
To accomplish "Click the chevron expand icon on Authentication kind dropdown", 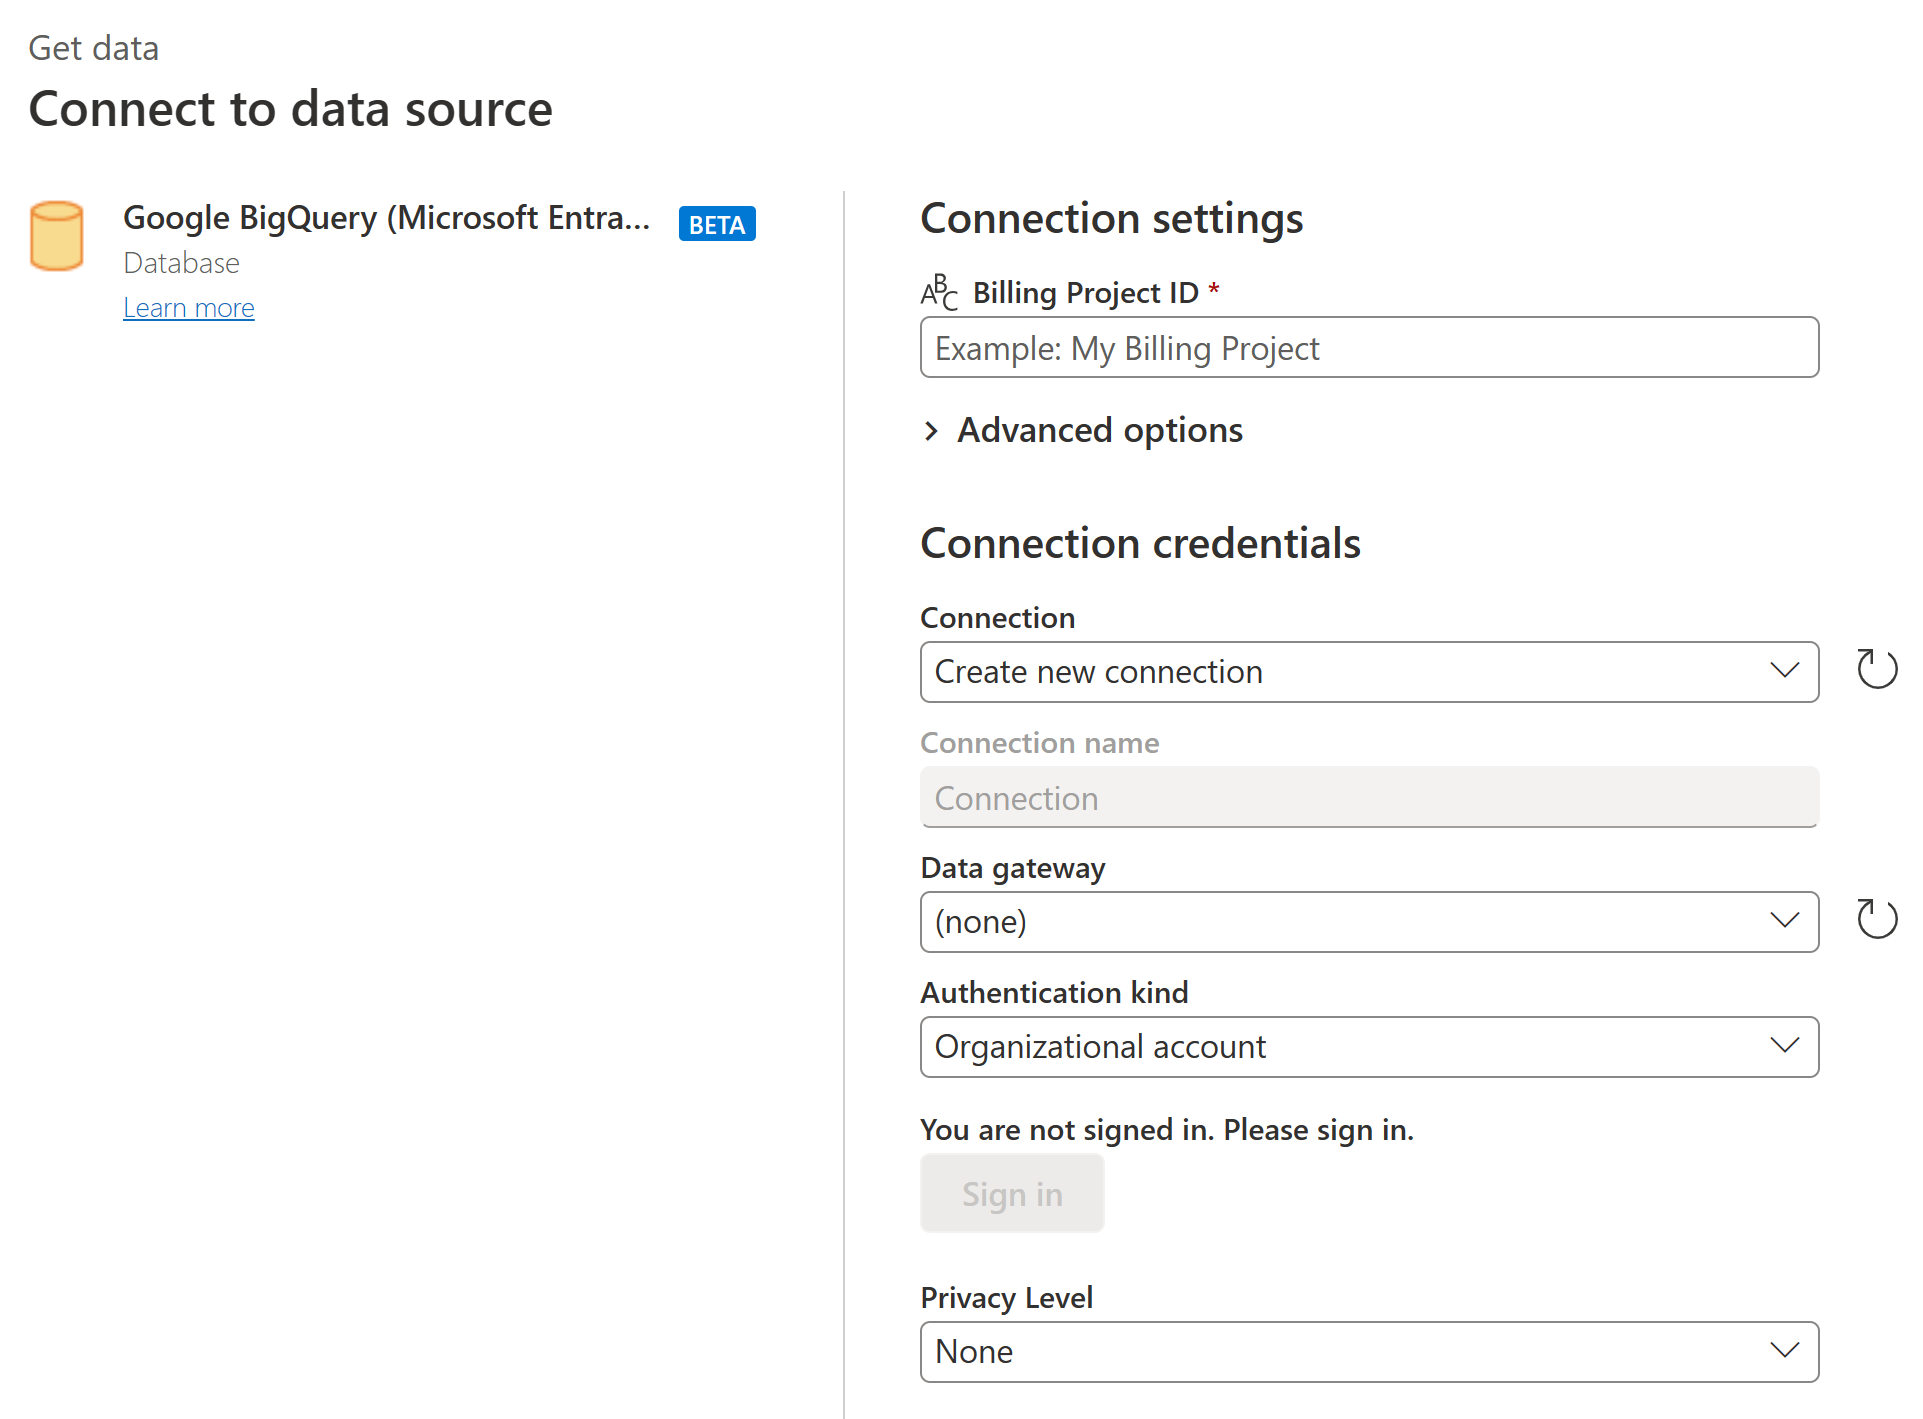I will [x=1786, y=1046].
